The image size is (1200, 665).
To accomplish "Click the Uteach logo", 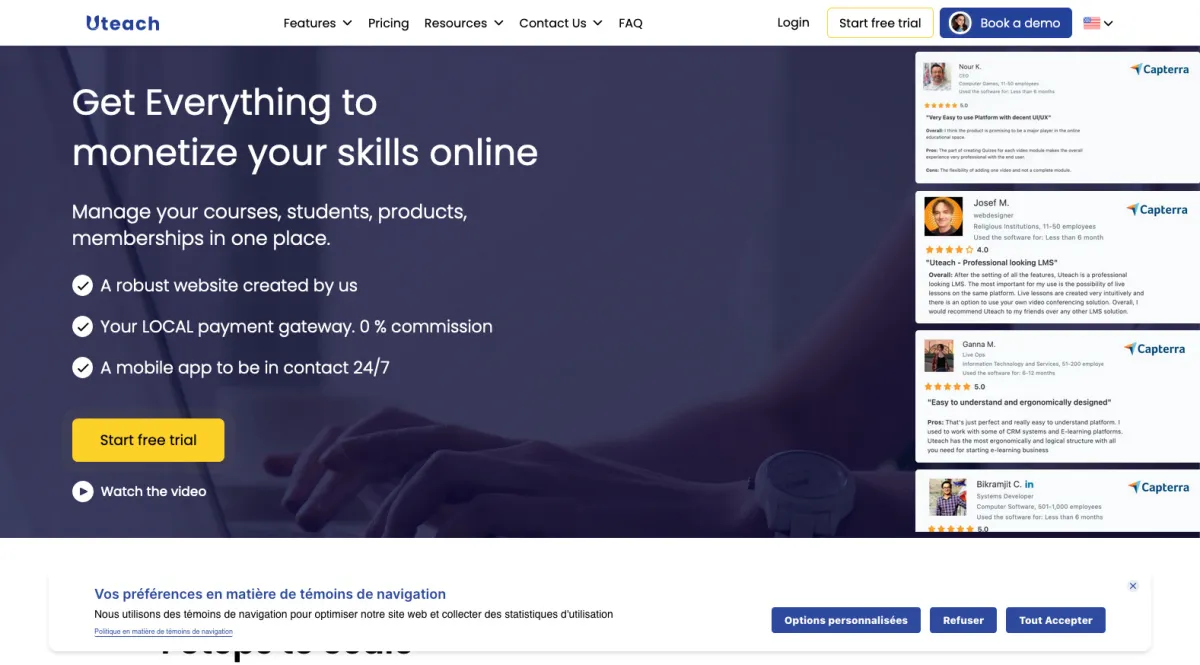I will pos(123,23).
